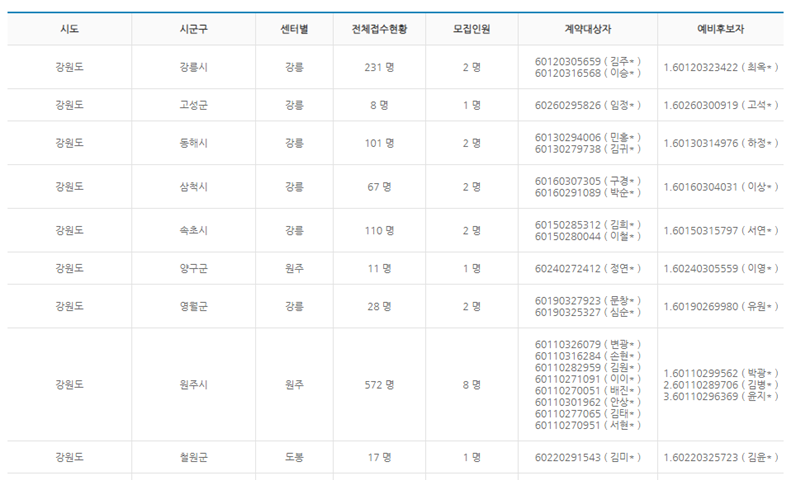Screen dimensions: 800x480
Task: Click the 231 명 applicant count
Action: (379, 67)
